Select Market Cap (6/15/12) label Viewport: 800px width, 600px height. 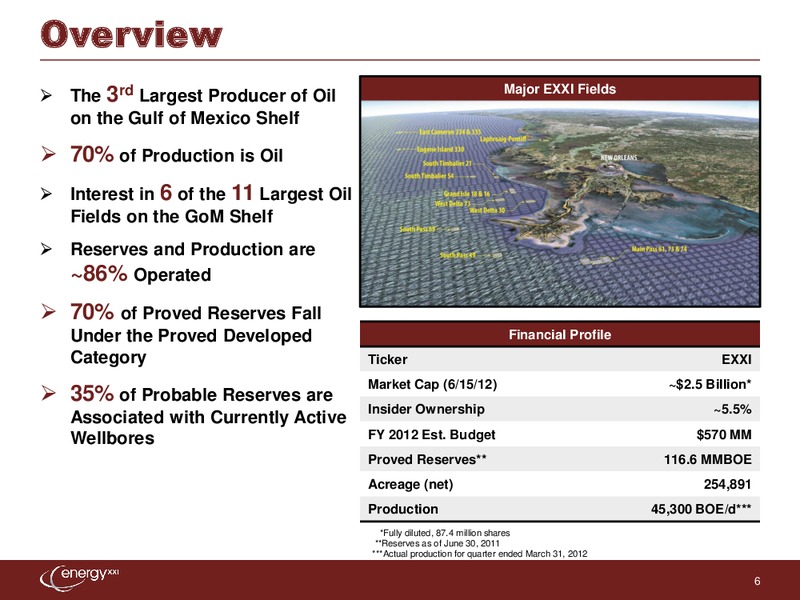pyautogui.click(x=432, y=384)
